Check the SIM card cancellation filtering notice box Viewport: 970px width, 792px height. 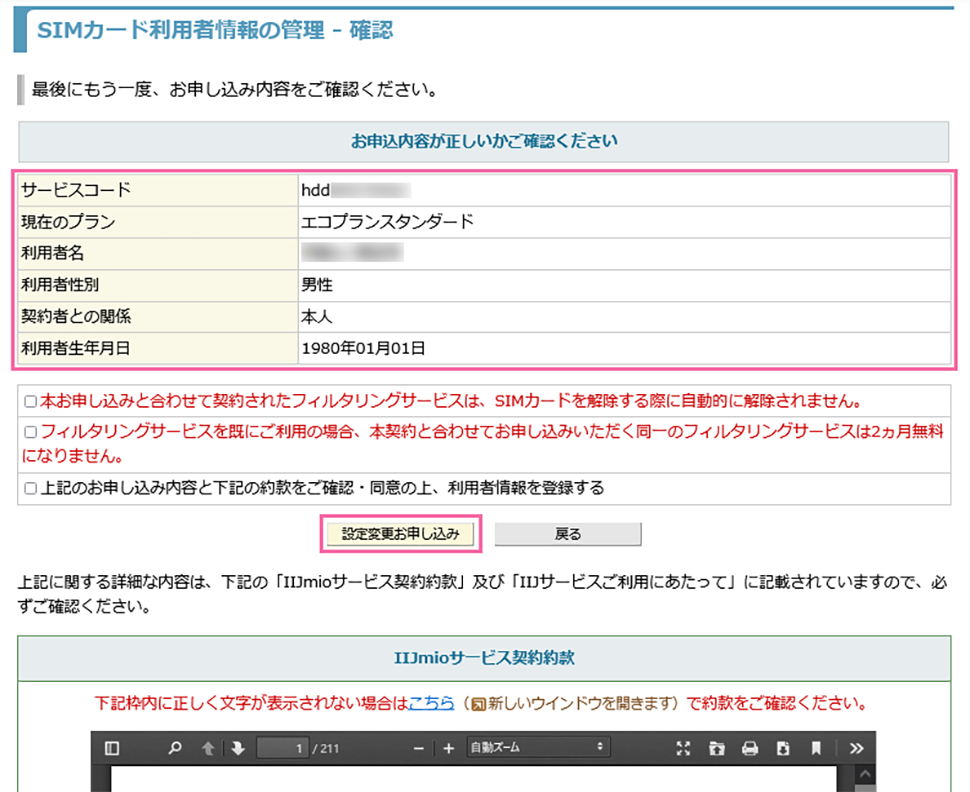[30, 402]
